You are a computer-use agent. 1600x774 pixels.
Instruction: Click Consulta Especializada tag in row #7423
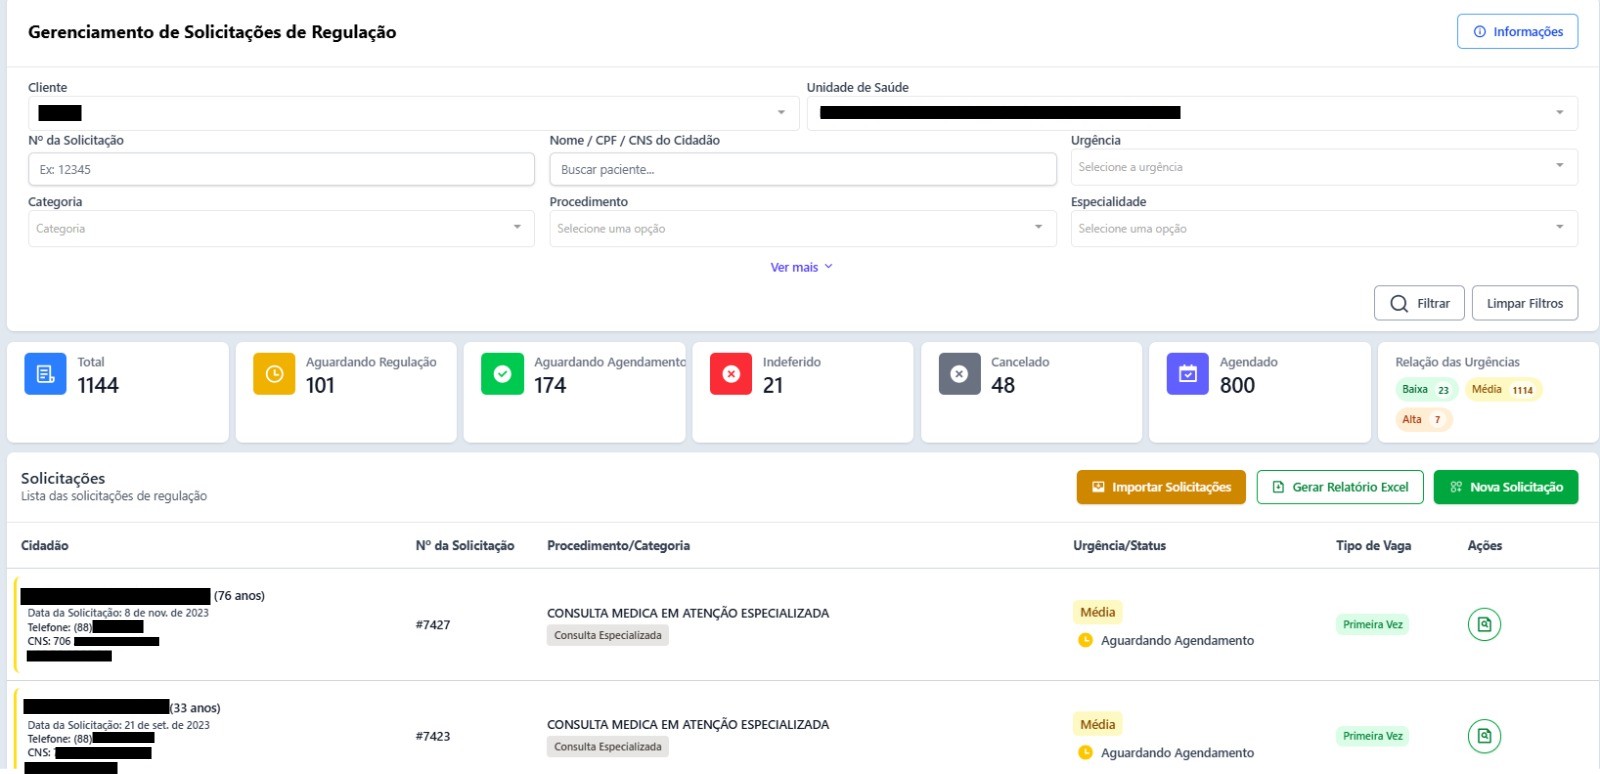click(608, 747)
